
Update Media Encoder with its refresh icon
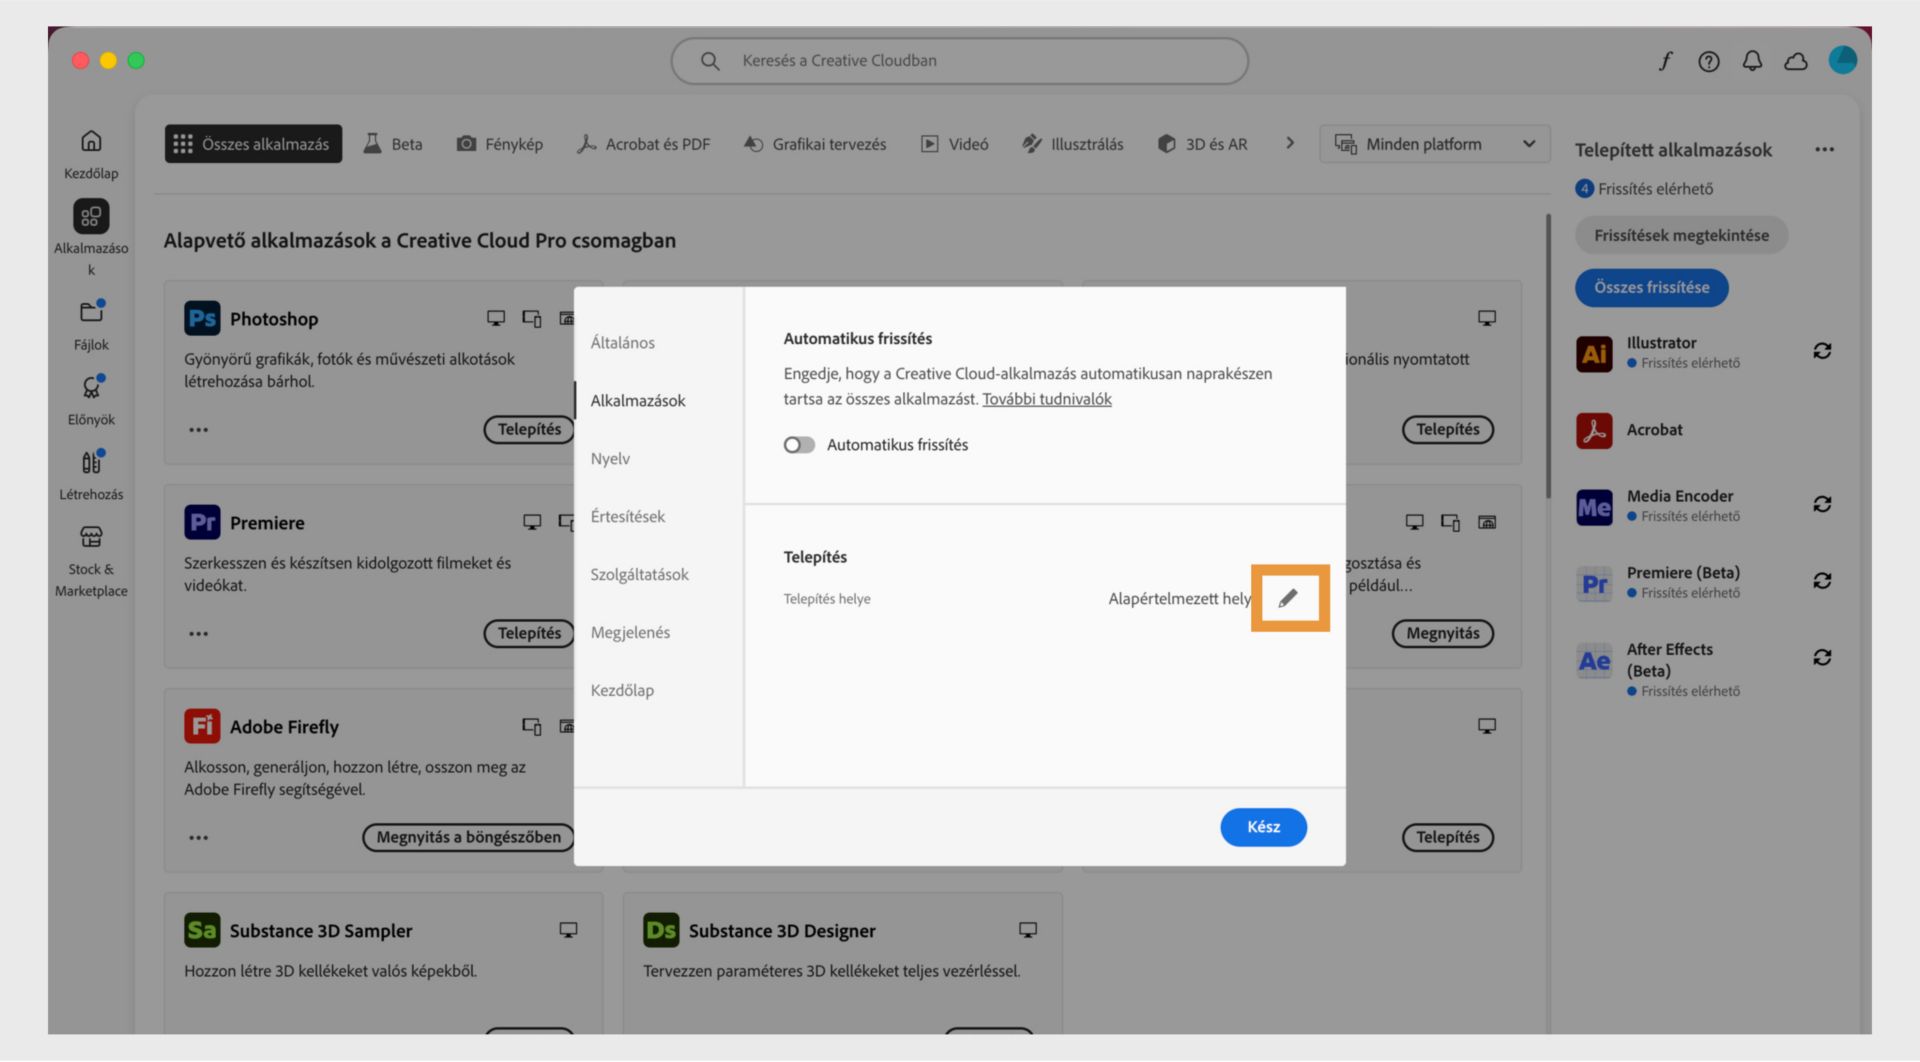[1822, 504]
